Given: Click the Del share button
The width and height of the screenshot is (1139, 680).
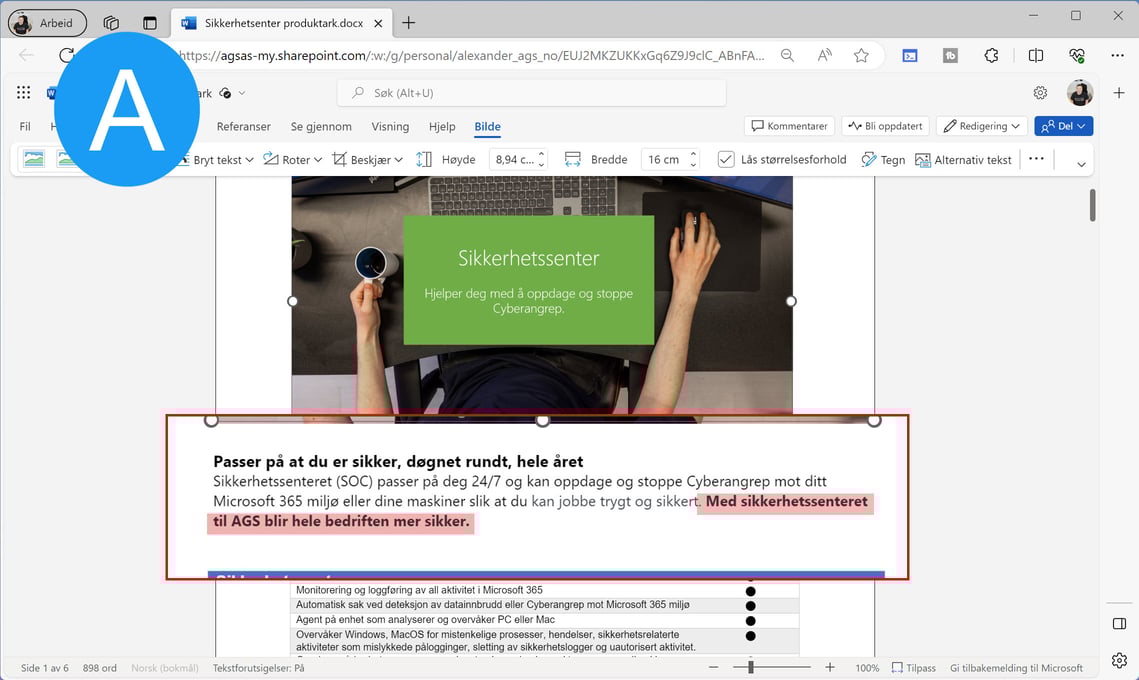Looking at the screenshot, I should (x=1063, y=126).
